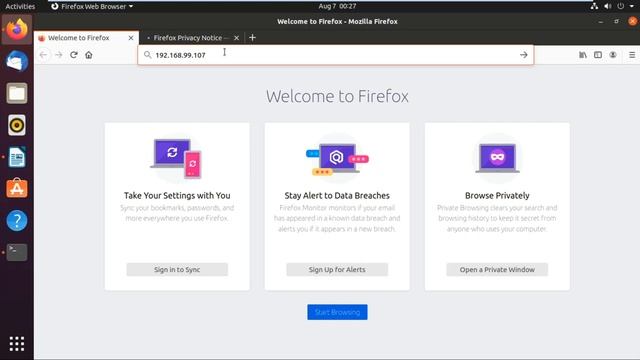Screen dimensions: 640x360
Task: Close the Firefox window
Action: [x=632, y=21]
